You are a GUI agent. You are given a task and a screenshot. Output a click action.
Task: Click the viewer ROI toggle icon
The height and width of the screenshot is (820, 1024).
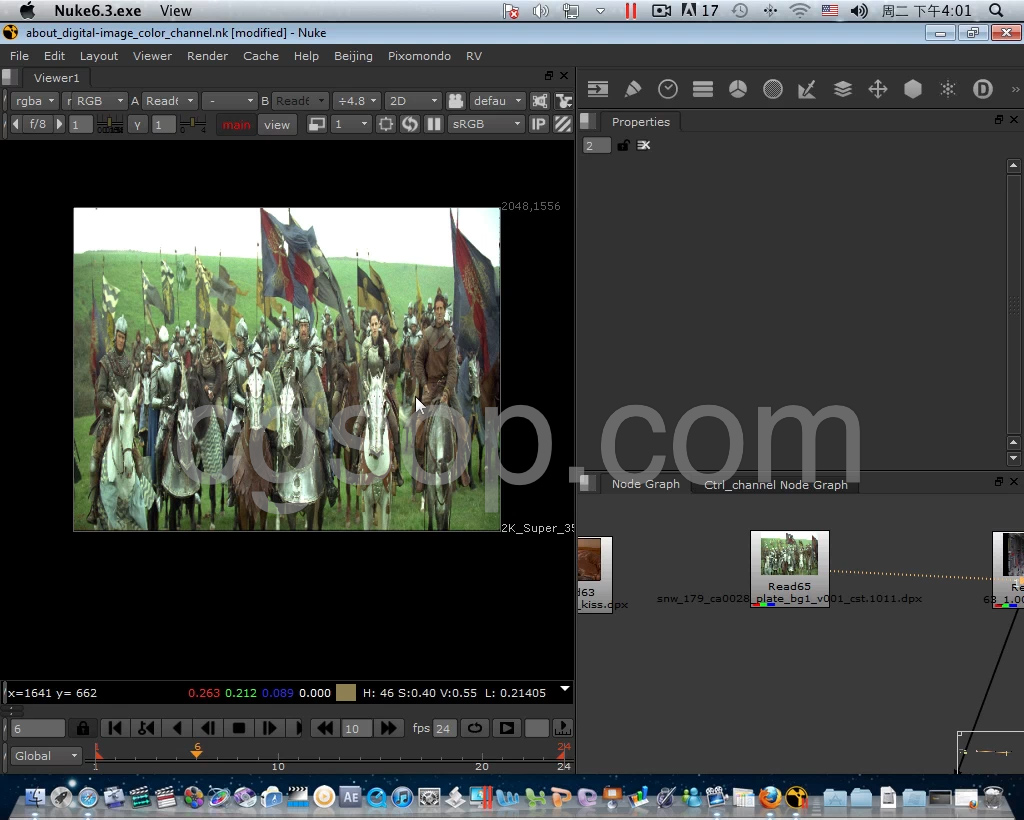386,124
